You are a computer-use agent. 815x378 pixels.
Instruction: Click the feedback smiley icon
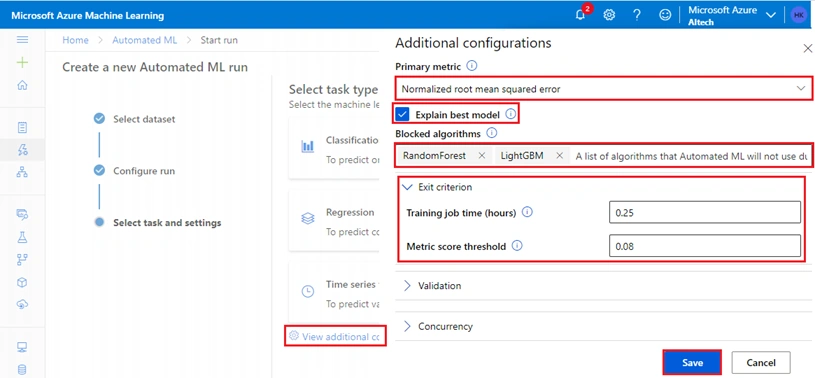[665, 15]
